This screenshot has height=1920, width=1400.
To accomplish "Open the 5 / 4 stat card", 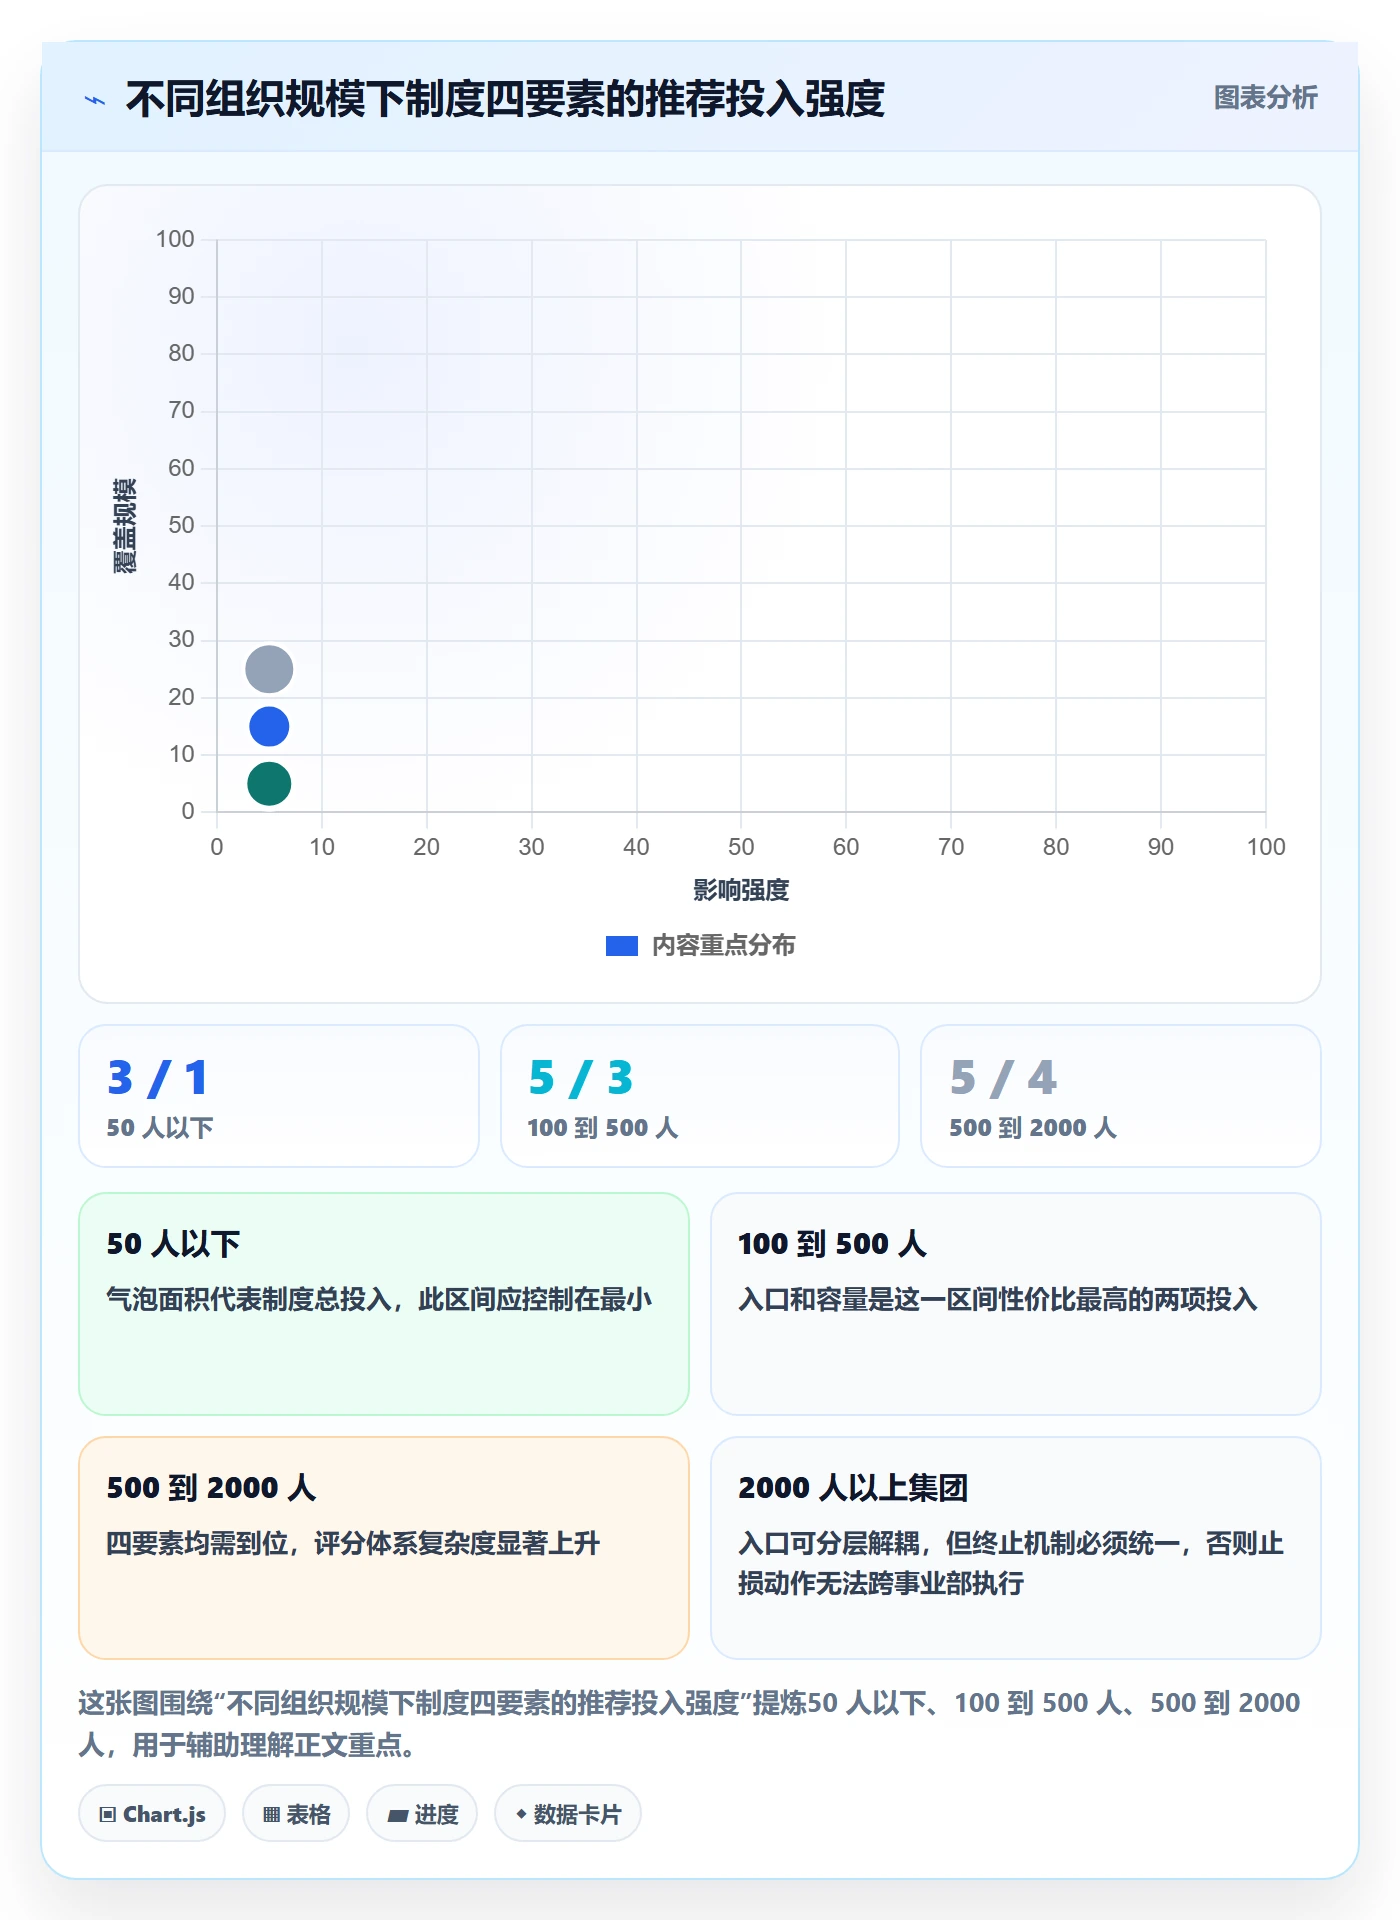I will [1121, 1096].
